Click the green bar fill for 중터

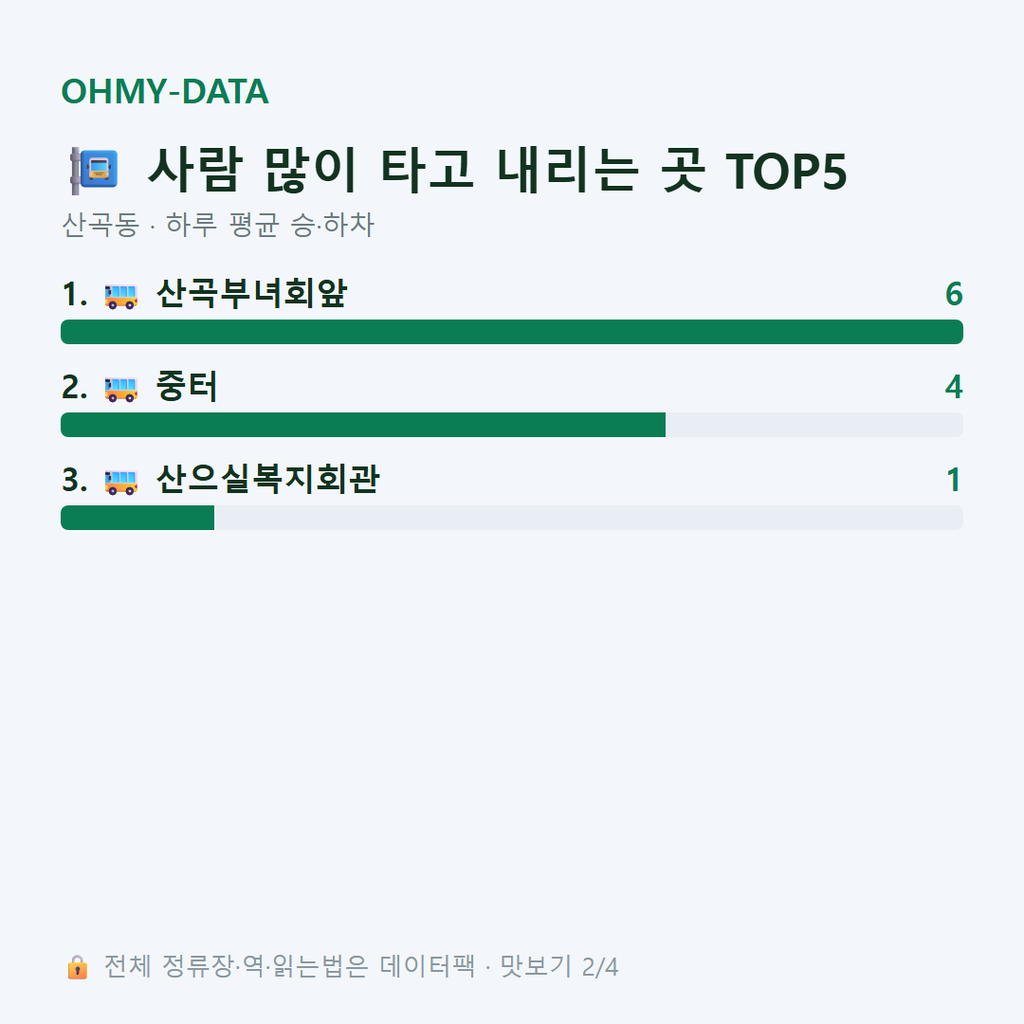(363, 424)
